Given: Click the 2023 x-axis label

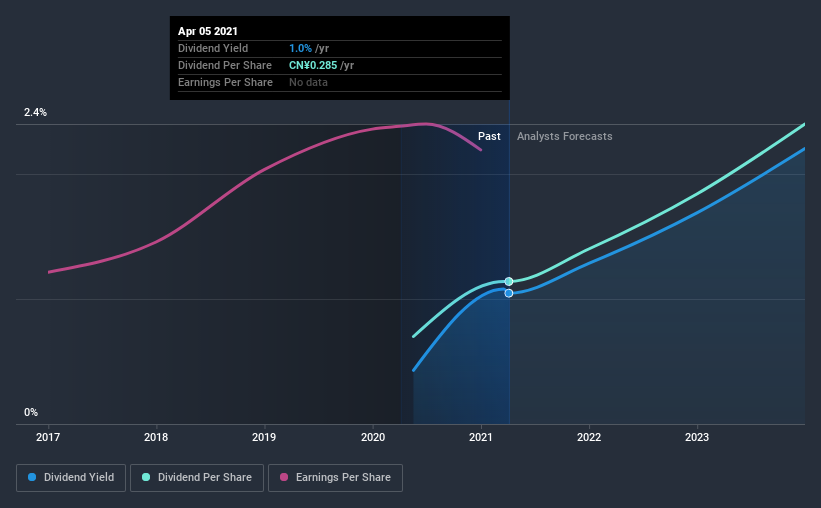Looking at the screenshot, I should [x=697, y=437].
